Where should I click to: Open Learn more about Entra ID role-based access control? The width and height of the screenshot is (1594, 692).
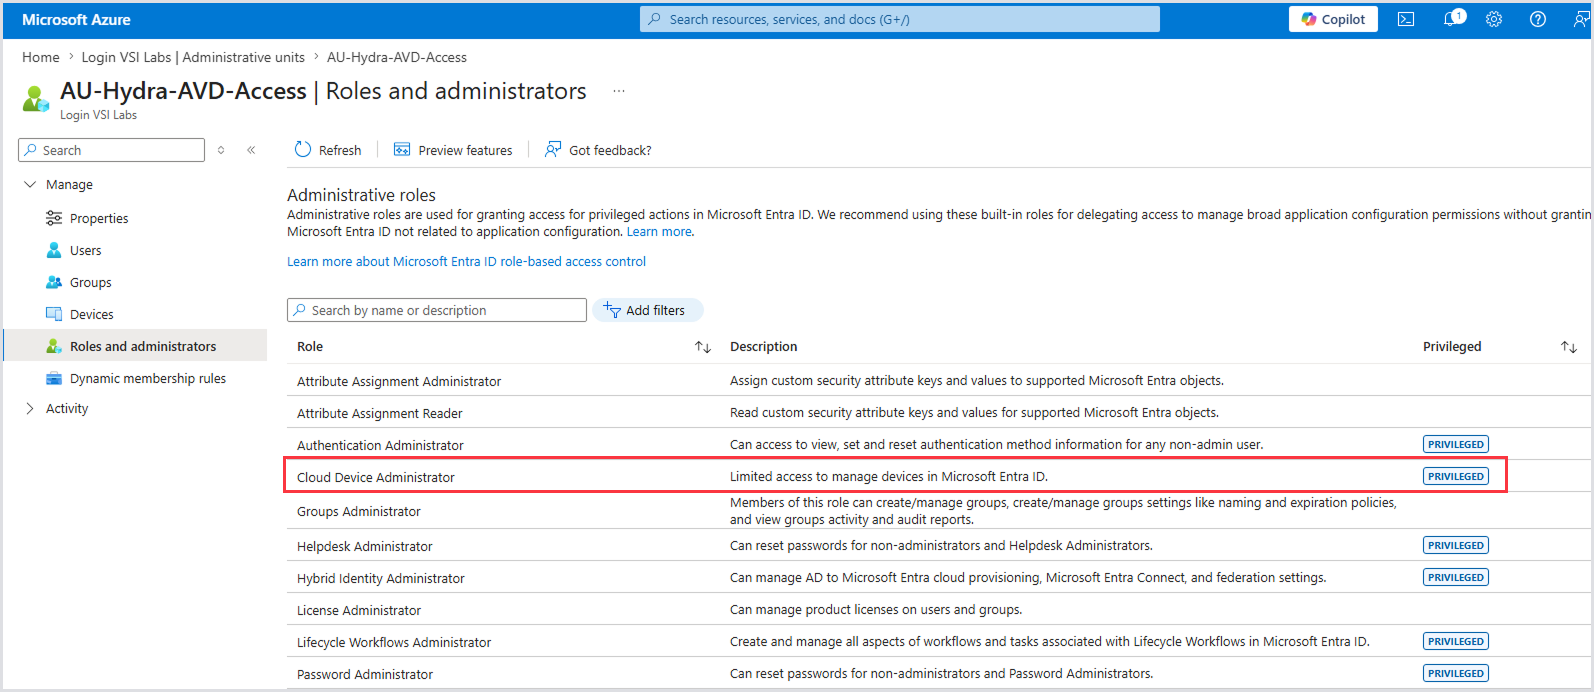click(x=466, y=261)
